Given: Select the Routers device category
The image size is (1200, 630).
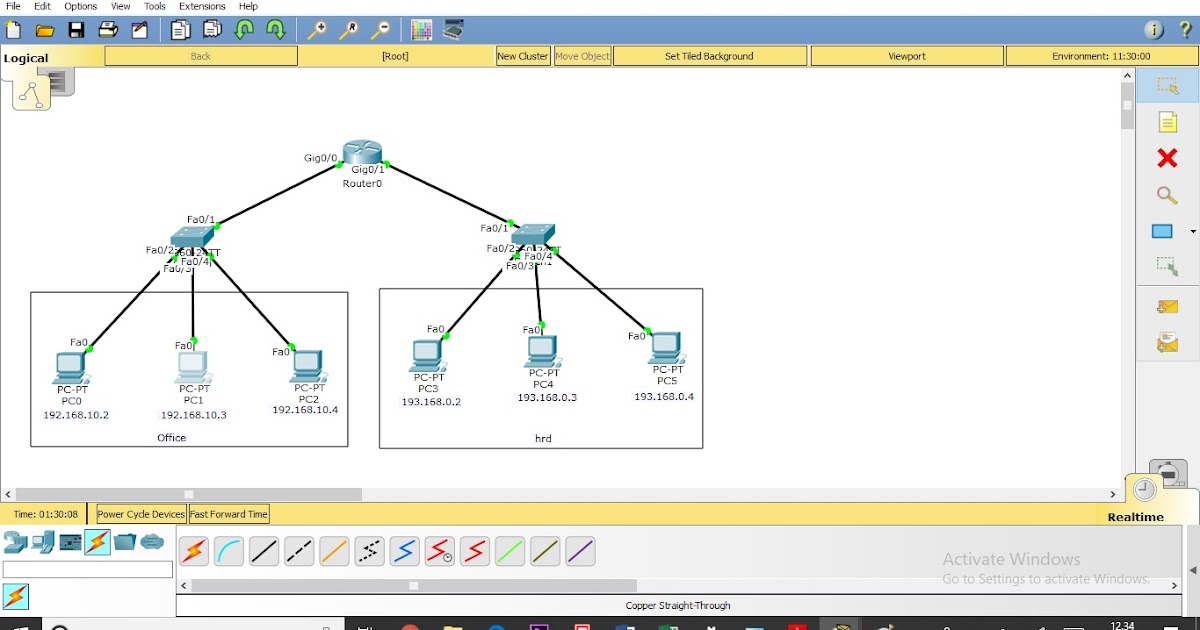Looking at the screenshot, I should (17, 541).
